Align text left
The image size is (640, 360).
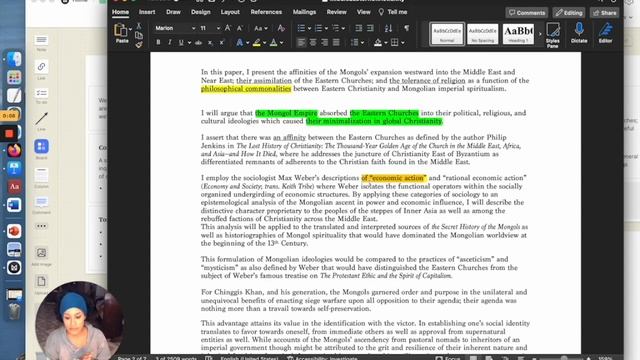tap(301, 42)
